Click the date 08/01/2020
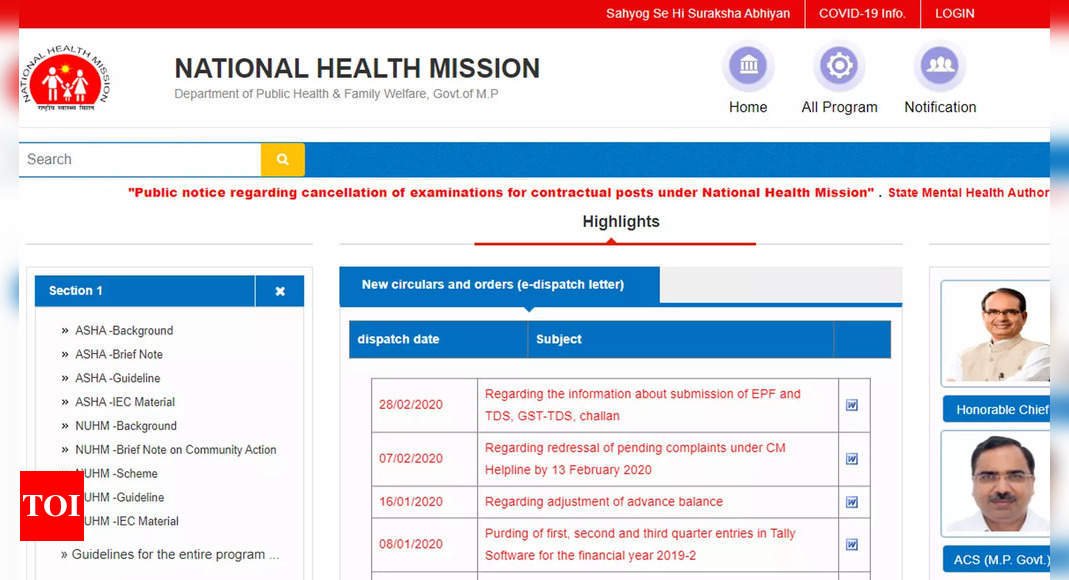This screenshot has width=1069, height=580. click(x=410, y=545)
